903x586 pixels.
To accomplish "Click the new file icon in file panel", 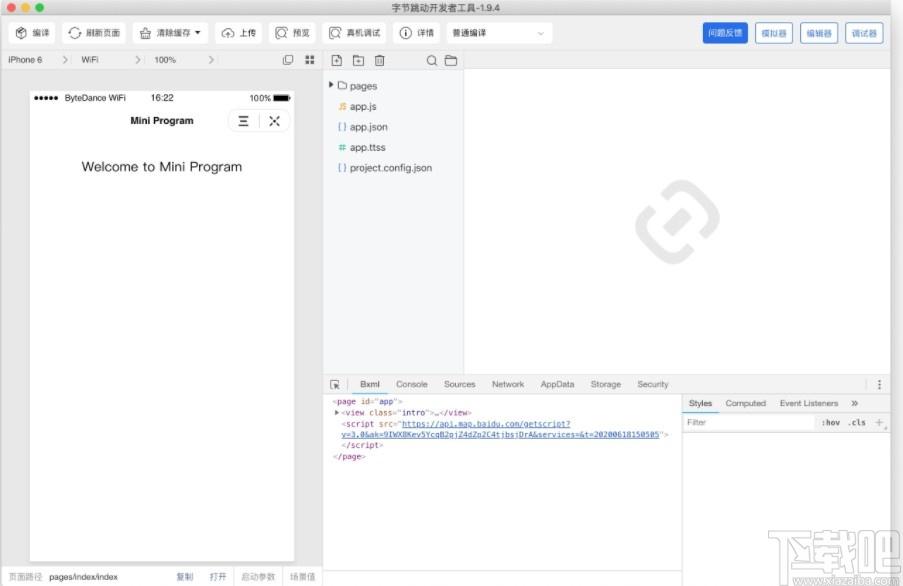I will [x=337, y=60].
